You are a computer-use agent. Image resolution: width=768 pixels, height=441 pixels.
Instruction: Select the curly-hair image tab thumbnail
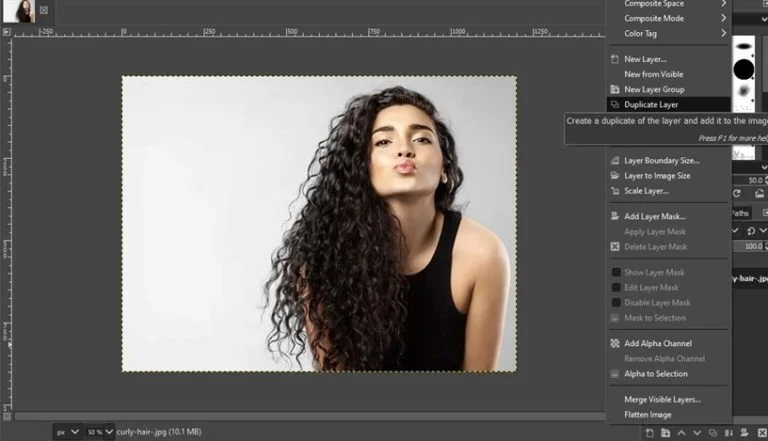(19, 11)
